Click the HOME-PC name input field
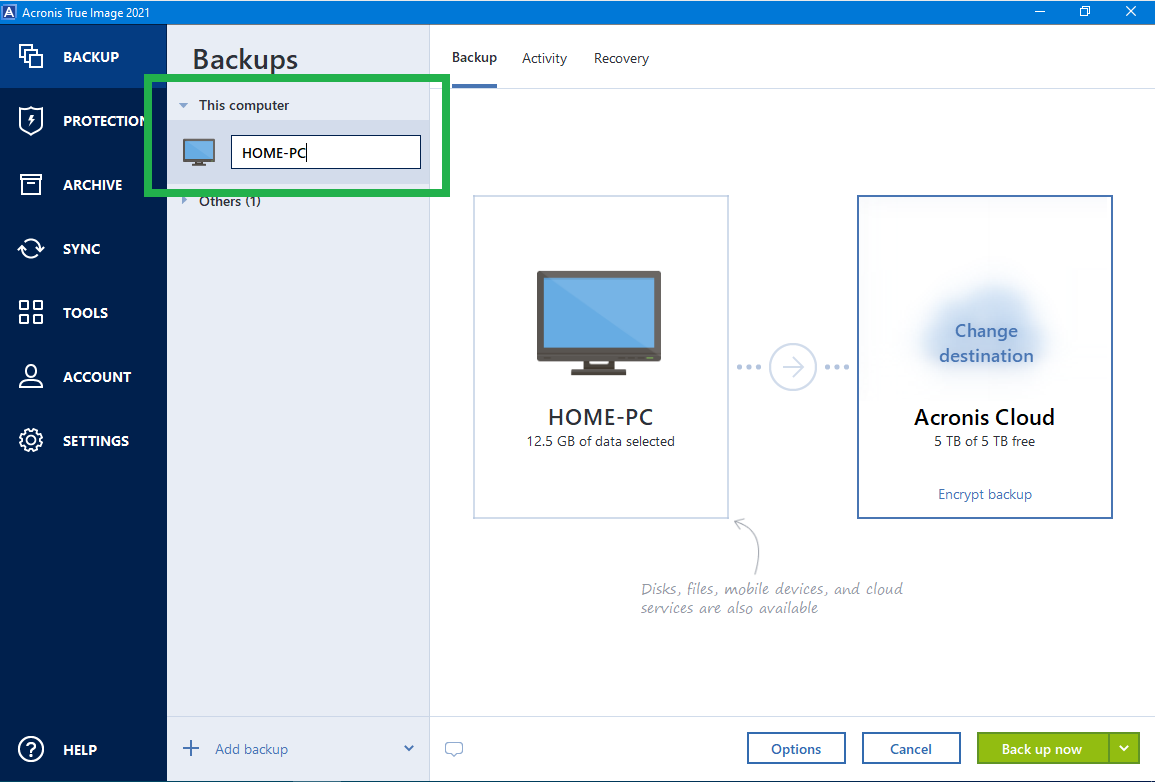This screenshot has width=1155, height=782. 325,151
